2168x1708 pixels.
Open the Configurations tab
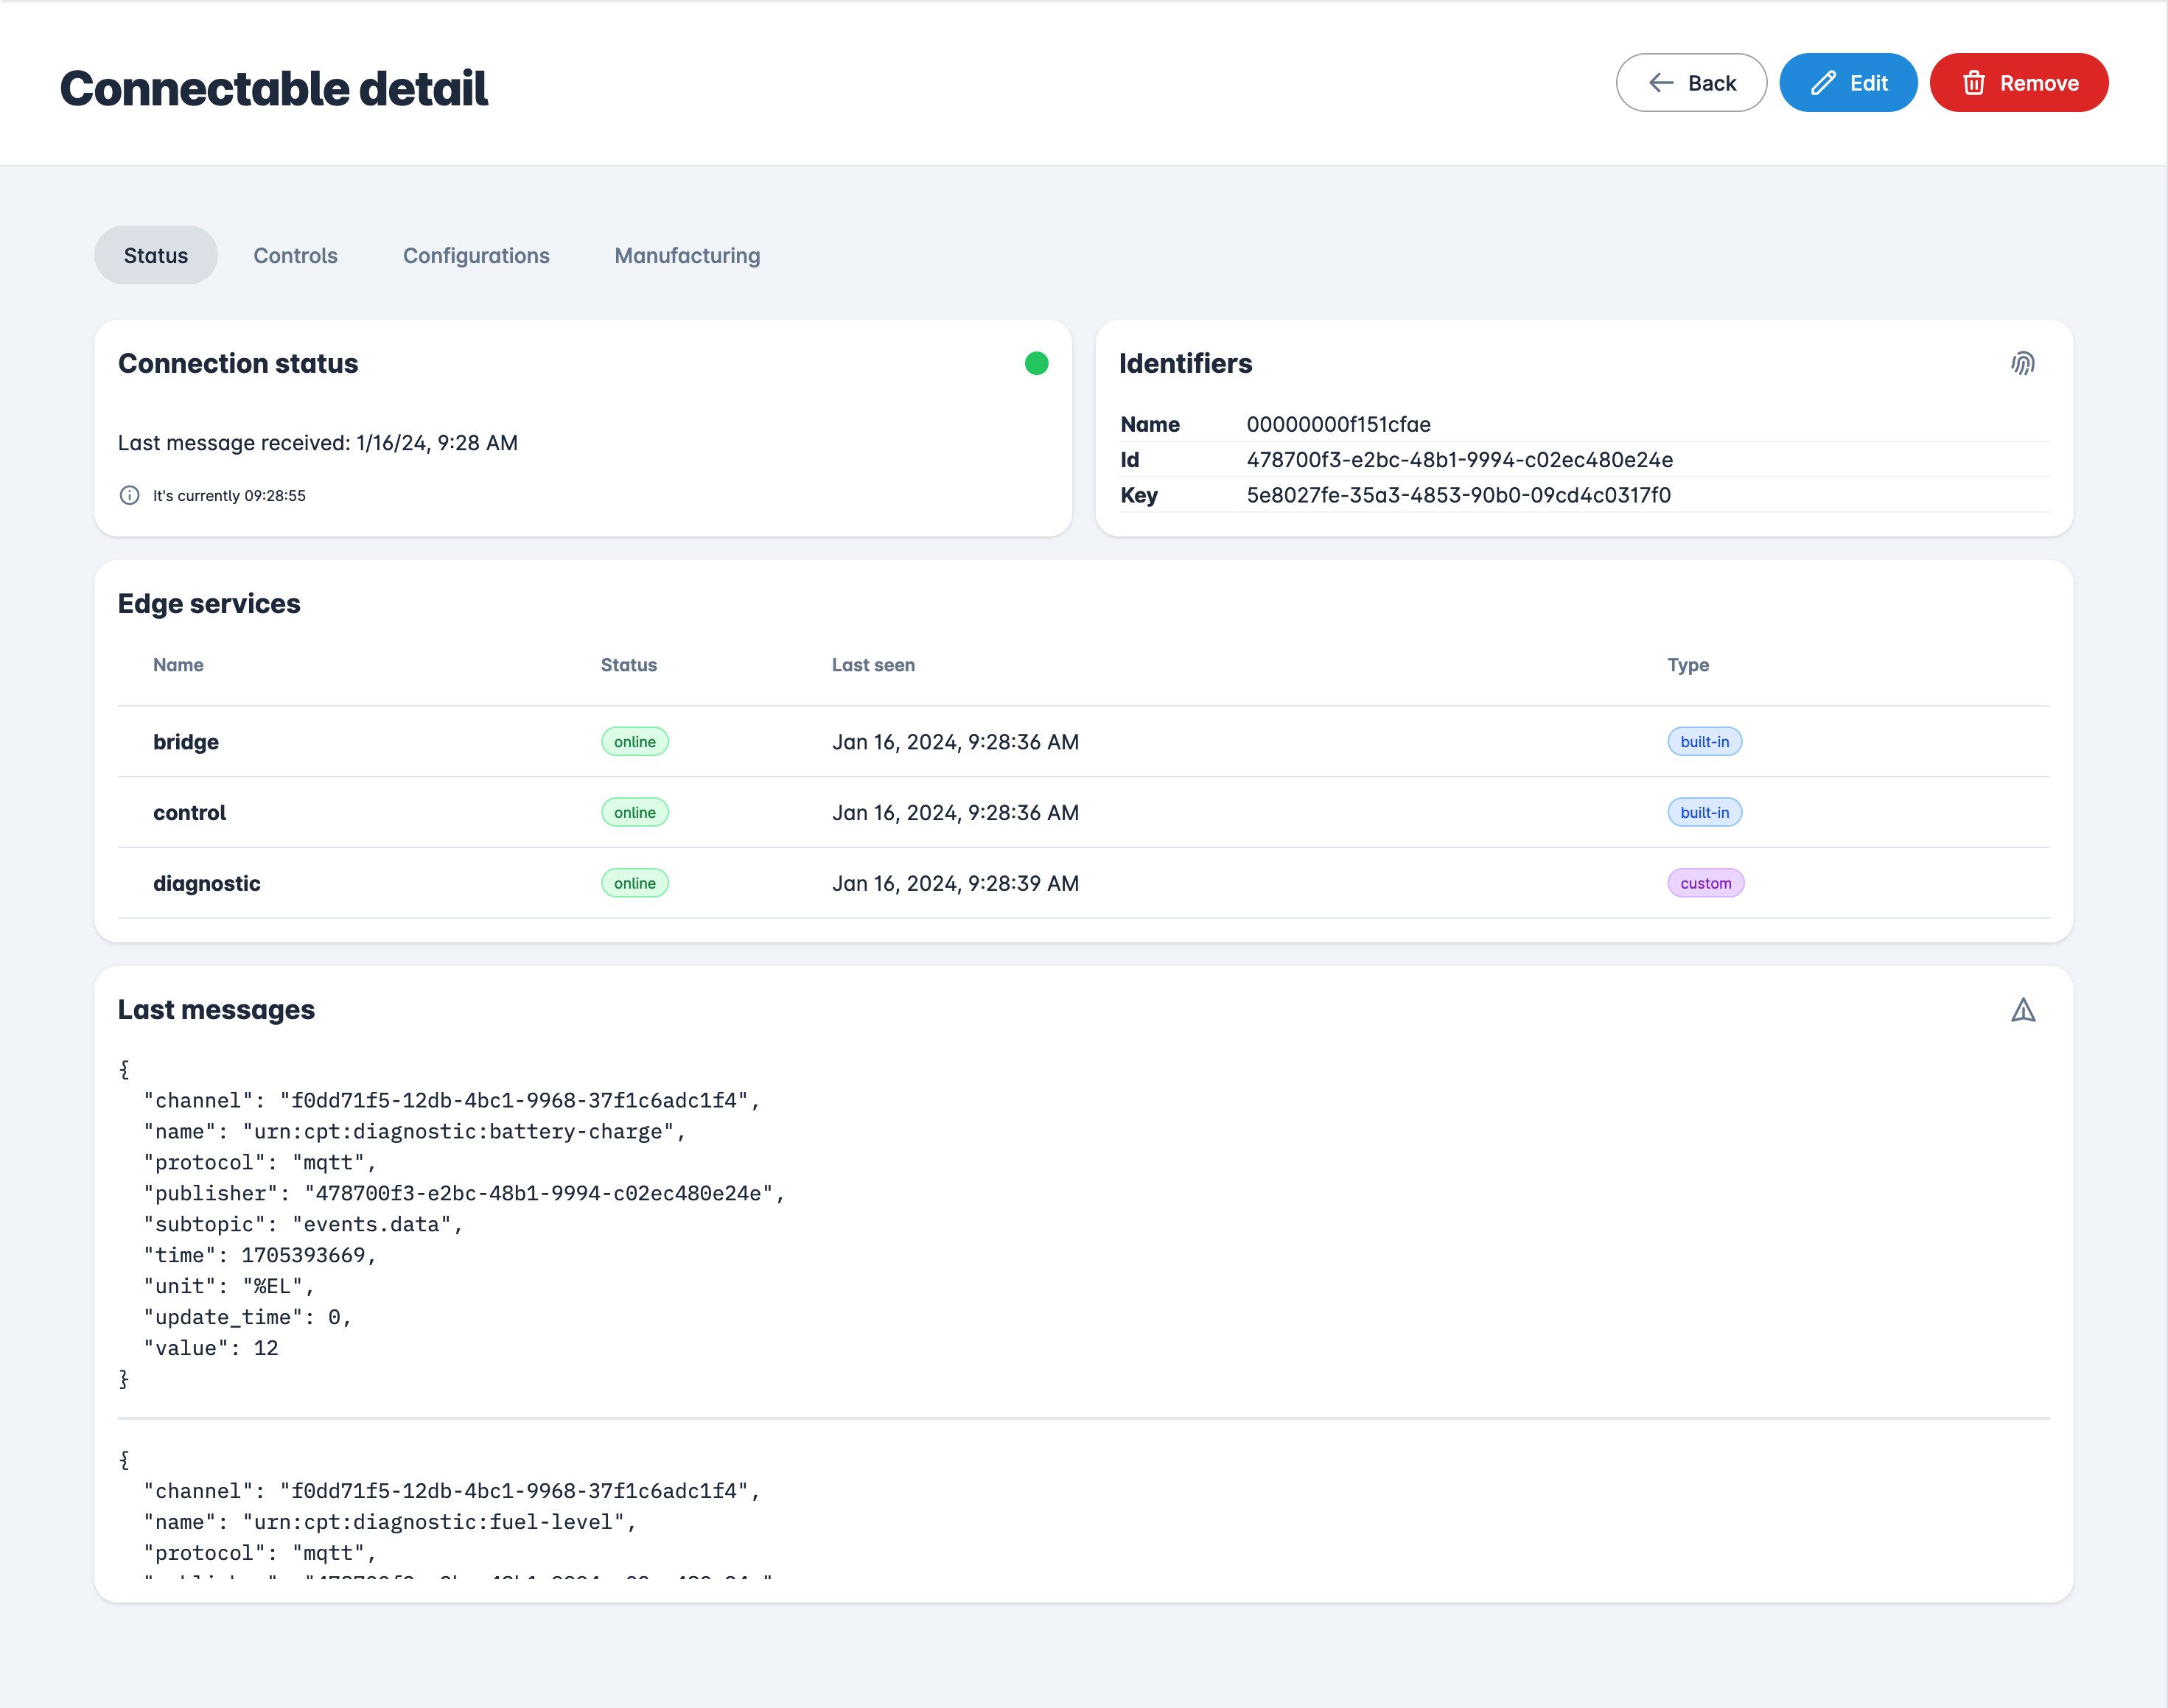coord(476,255)
